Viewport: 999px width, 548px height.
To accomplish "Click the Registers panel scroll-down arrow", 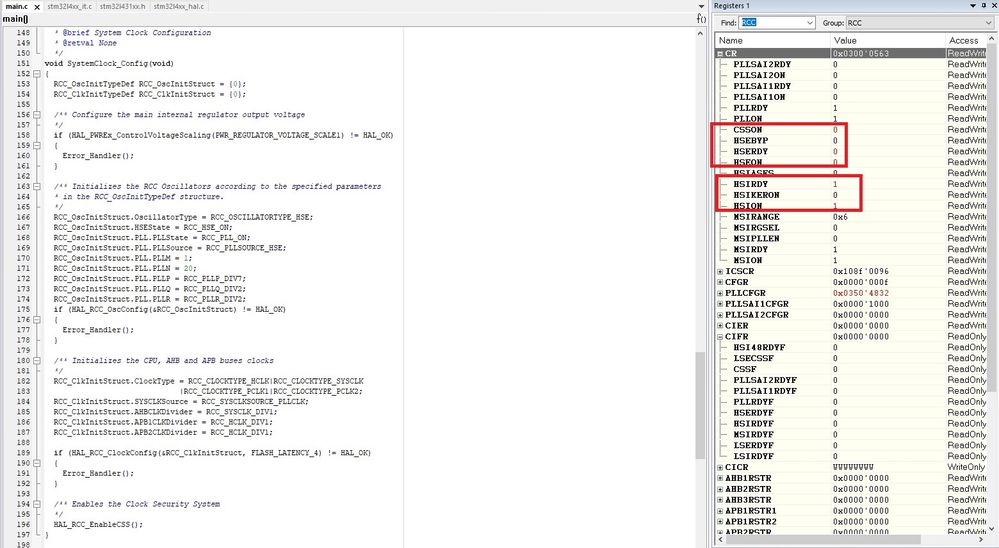I will (x=992, y=529).
